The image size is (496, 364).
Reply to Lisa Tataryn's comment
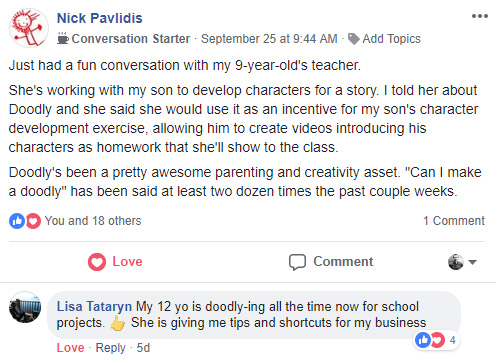click(110, 348)
